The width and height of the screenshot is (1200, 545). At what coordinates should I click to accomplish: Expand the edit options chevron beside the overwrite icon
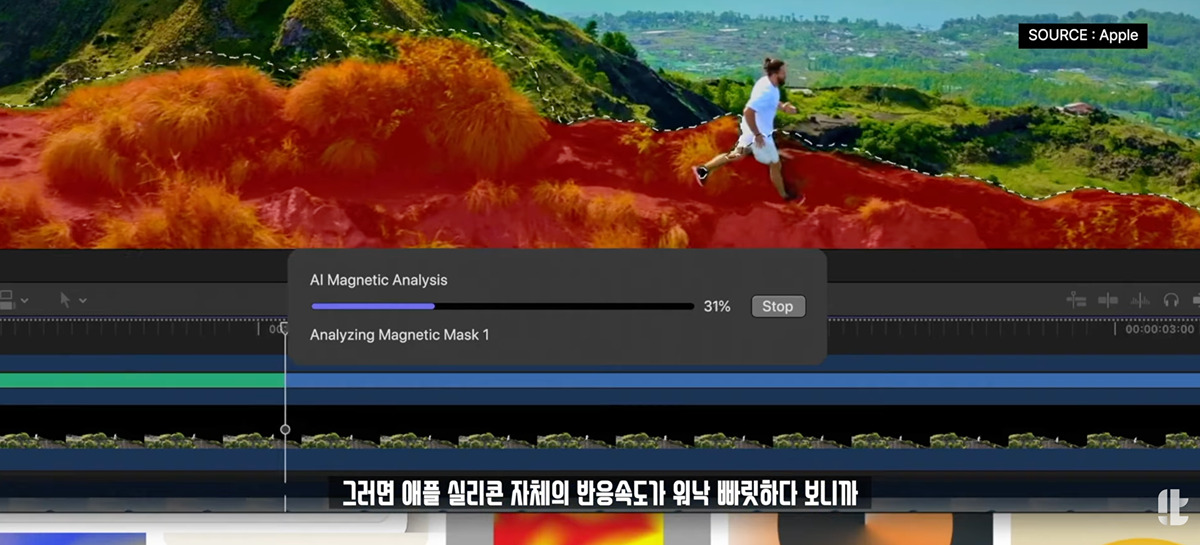coord(24,300)
